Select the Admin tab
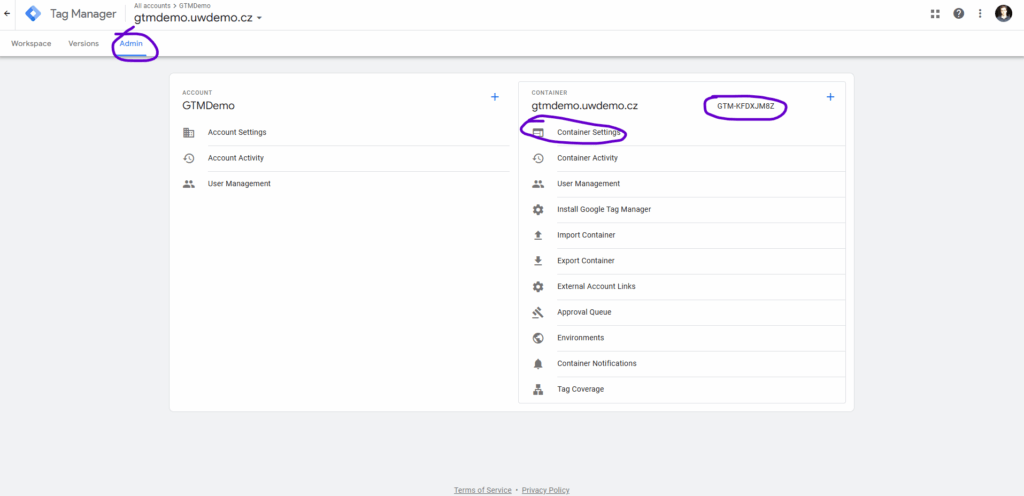The image size is (1024, 496). click(131, 44)
